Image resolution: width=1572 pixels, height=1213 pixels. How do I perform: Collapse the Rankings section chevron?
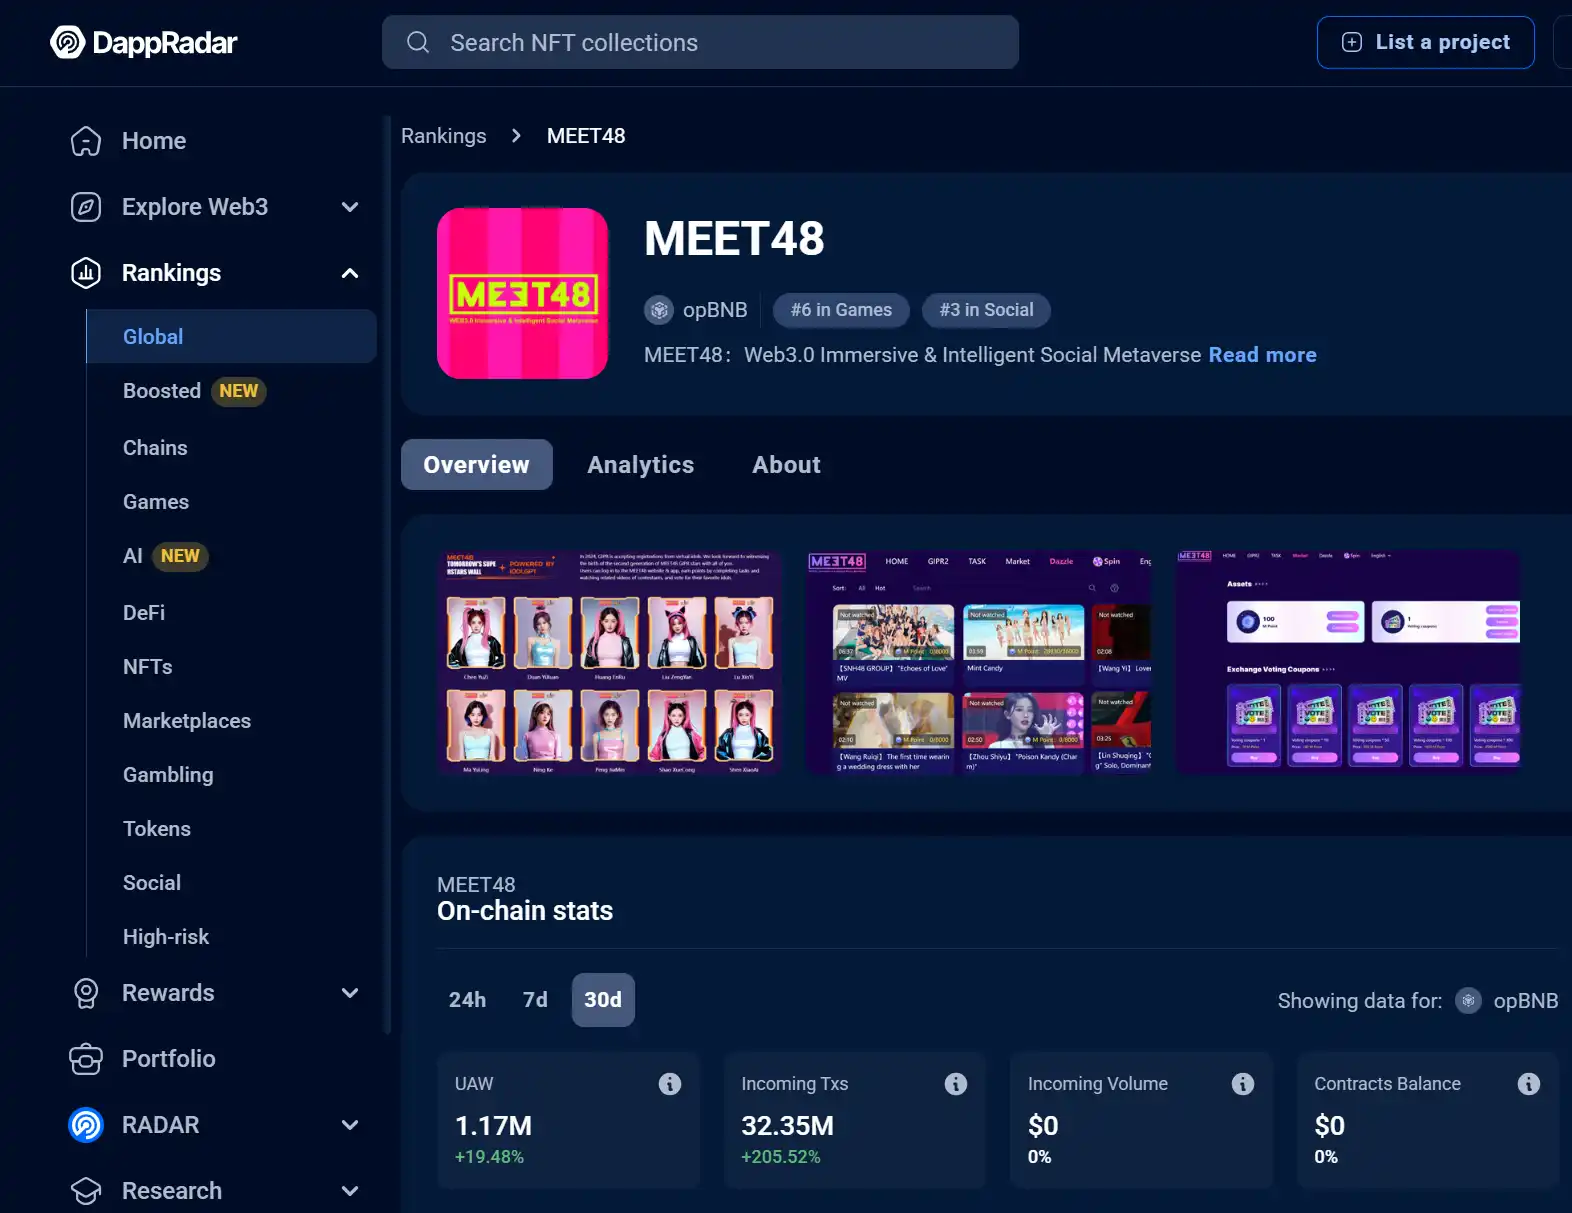pyautogui.click(x=350, y=273)
